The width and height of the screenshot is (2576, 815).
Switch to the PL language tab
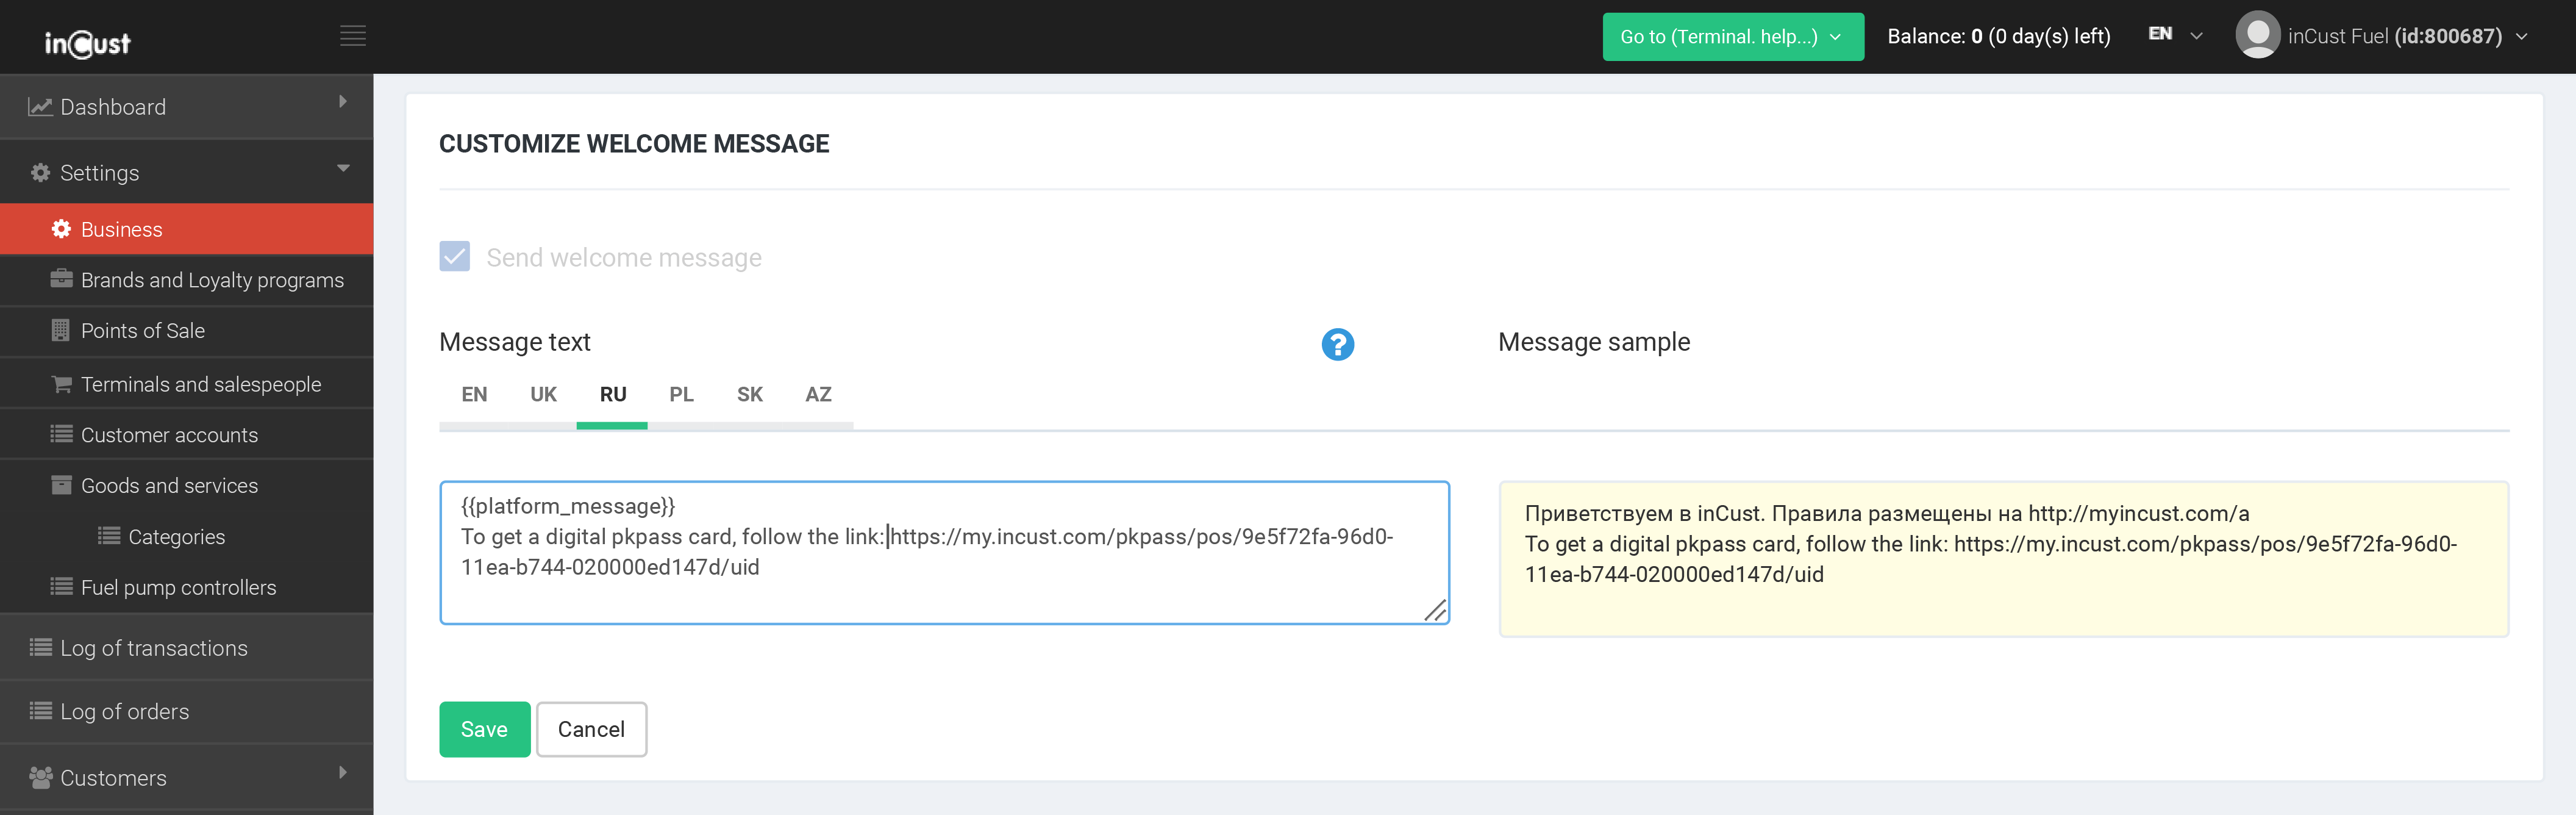(x=681, y=394)
